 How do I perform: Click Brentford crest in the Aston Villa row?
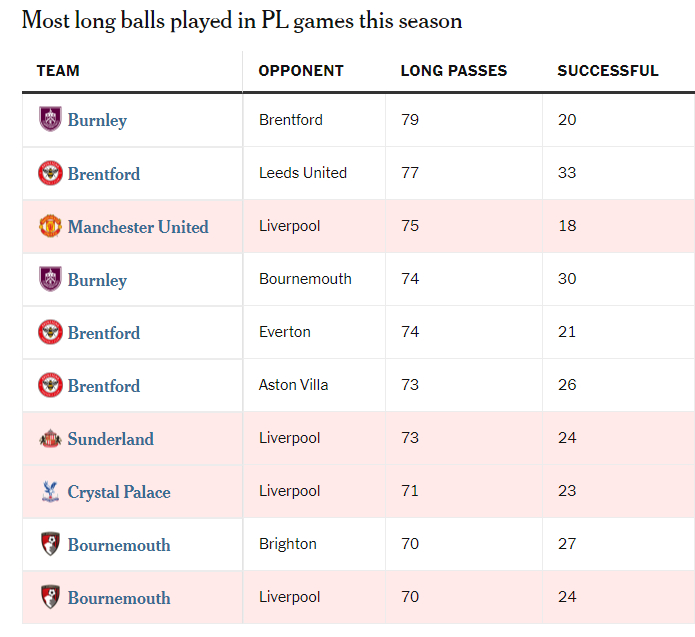click(x=50, y=385)
